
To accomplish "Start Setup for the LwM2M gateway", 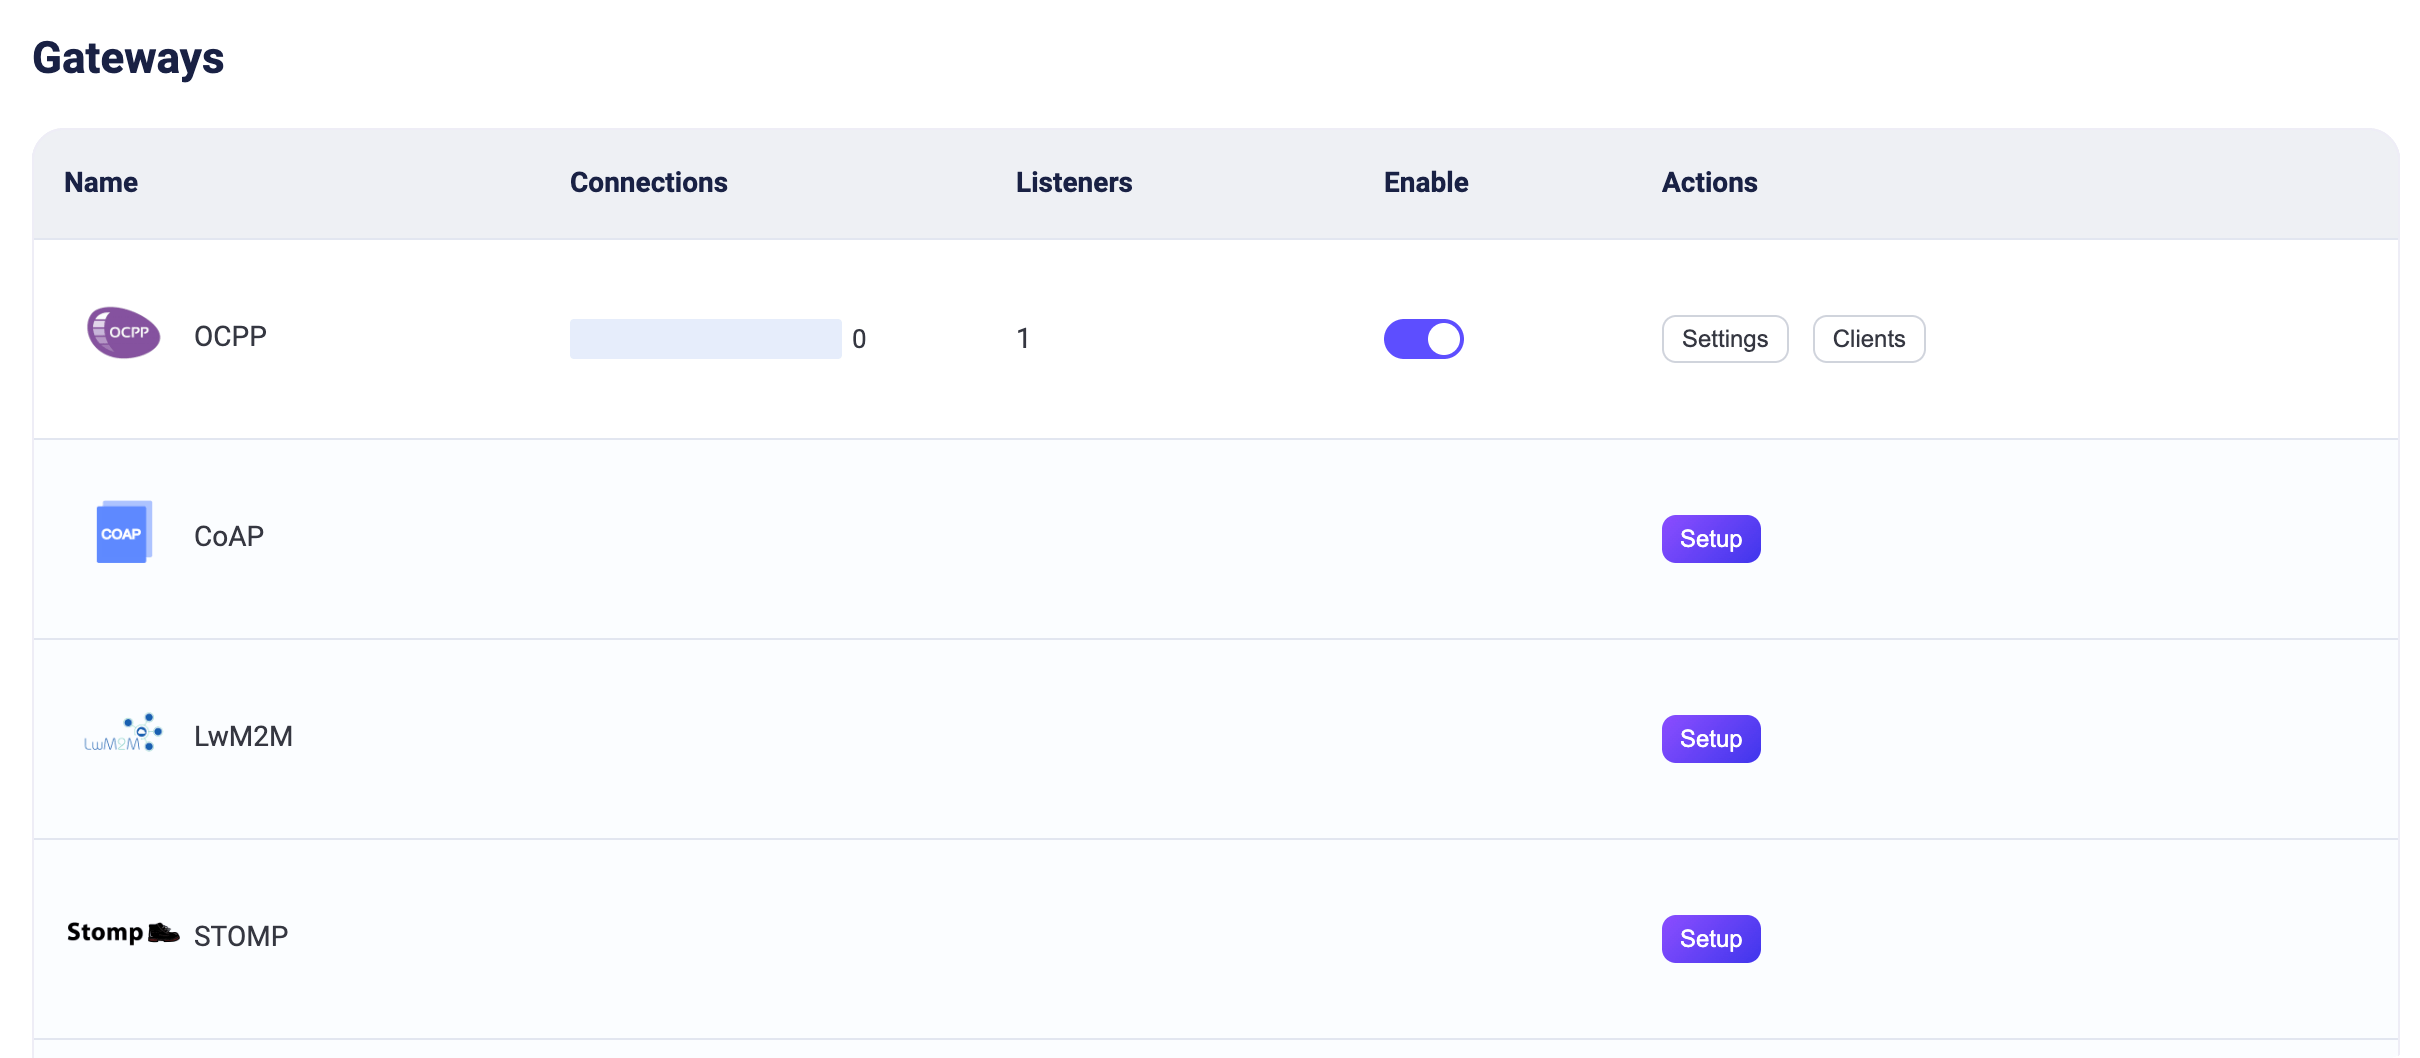I will click(1710, 739).
